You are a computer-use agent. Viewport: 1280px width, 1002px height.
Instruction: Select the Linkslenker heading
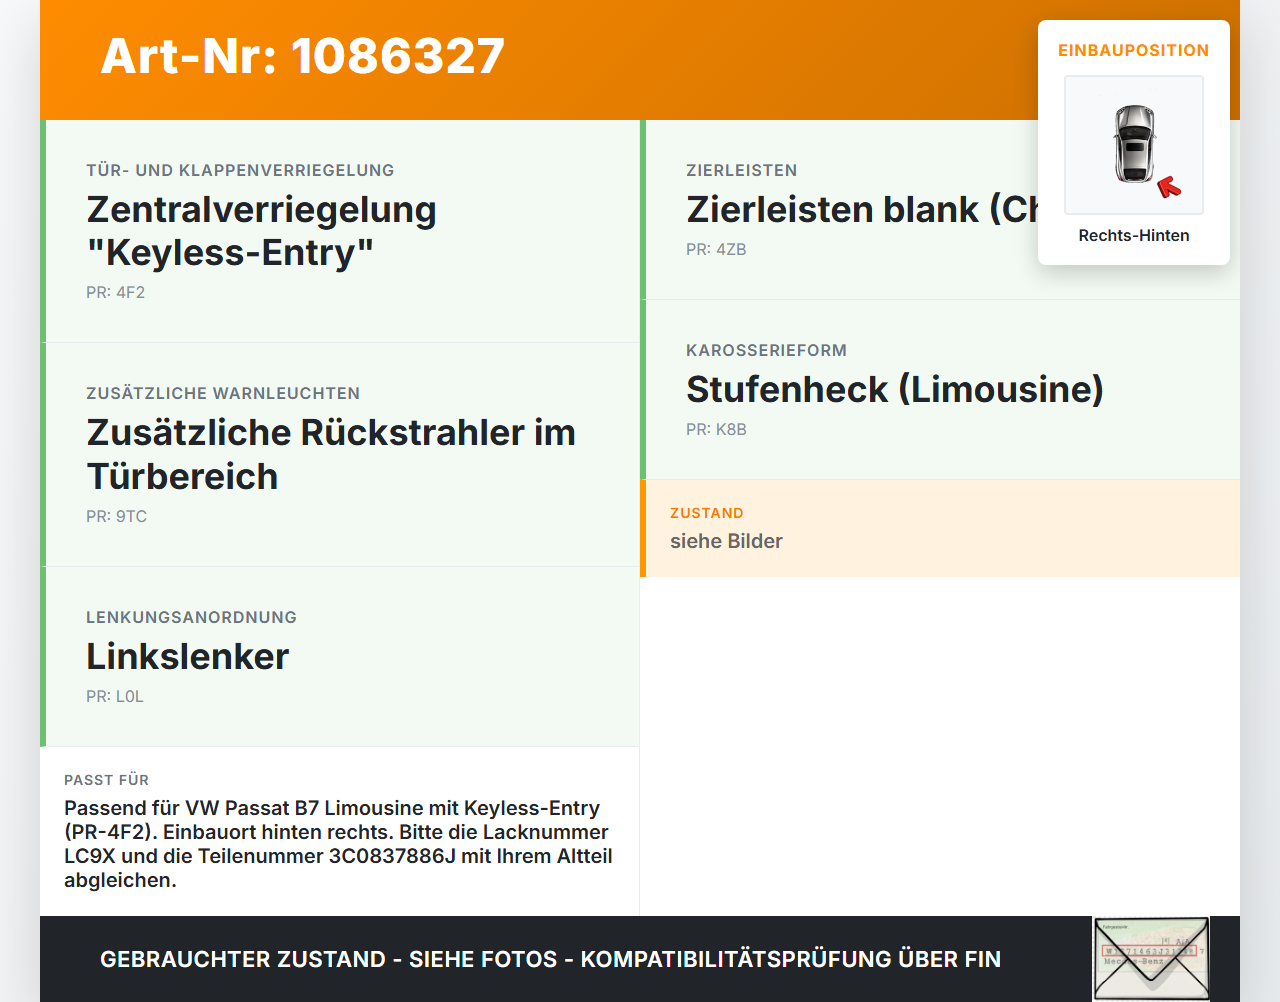188,656
